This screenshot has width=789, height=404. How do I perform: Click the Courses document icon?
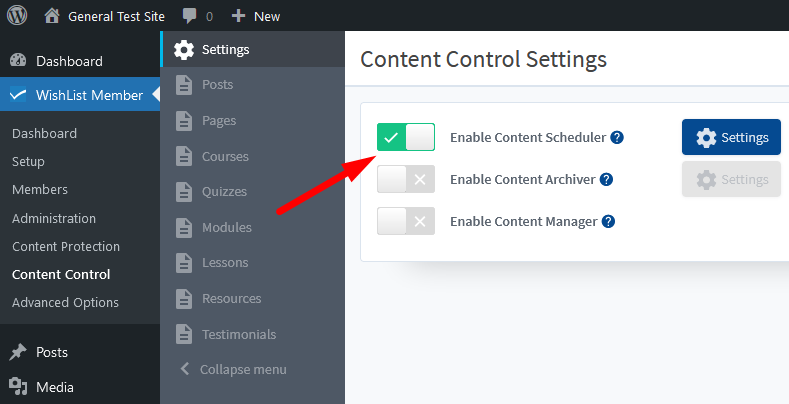click(x=184, y=156)
